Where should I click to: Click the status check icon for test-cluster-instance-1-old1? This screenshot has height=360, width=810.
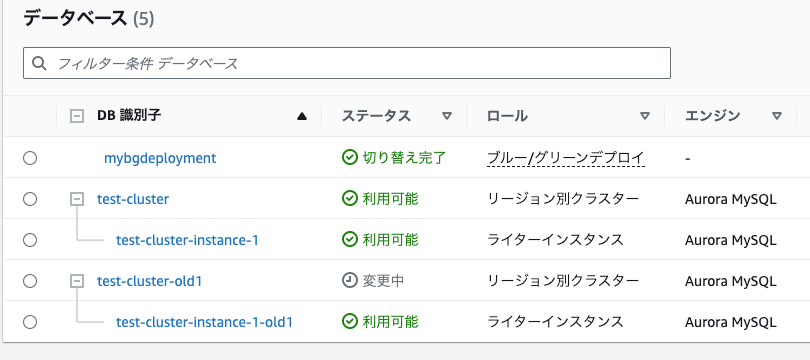pos(350,322)
